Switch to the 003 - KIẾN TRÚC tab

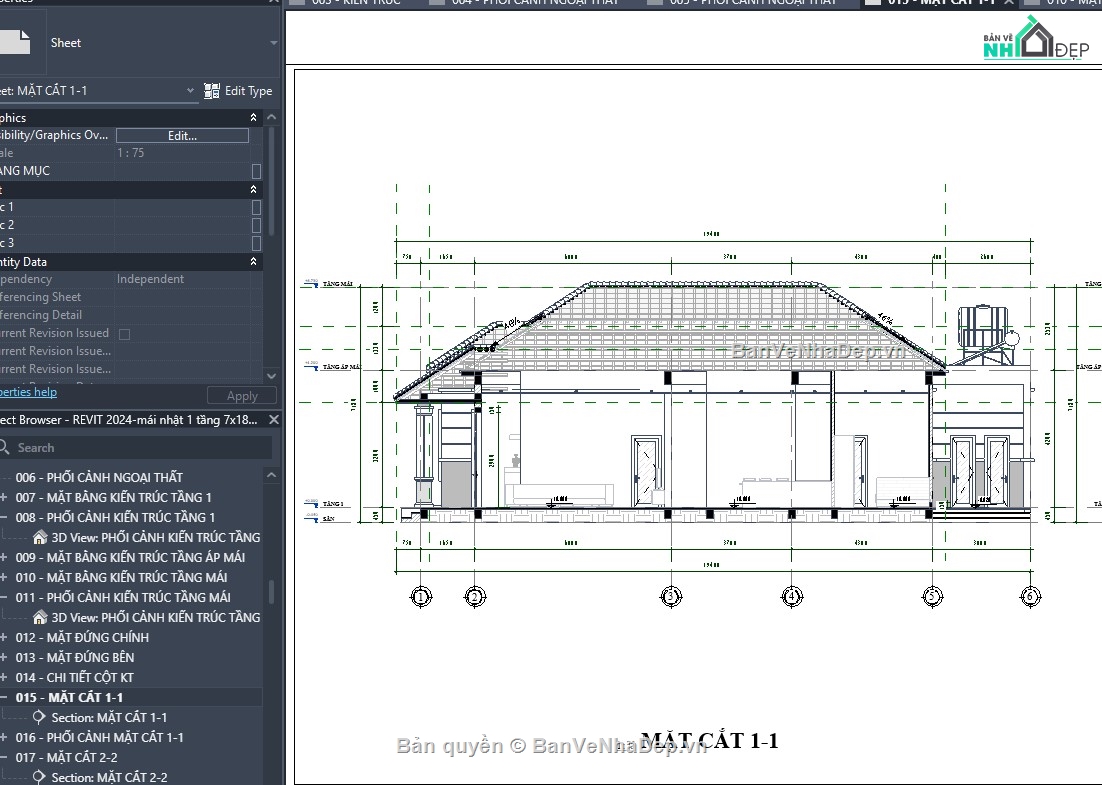(x=350, y=3)
